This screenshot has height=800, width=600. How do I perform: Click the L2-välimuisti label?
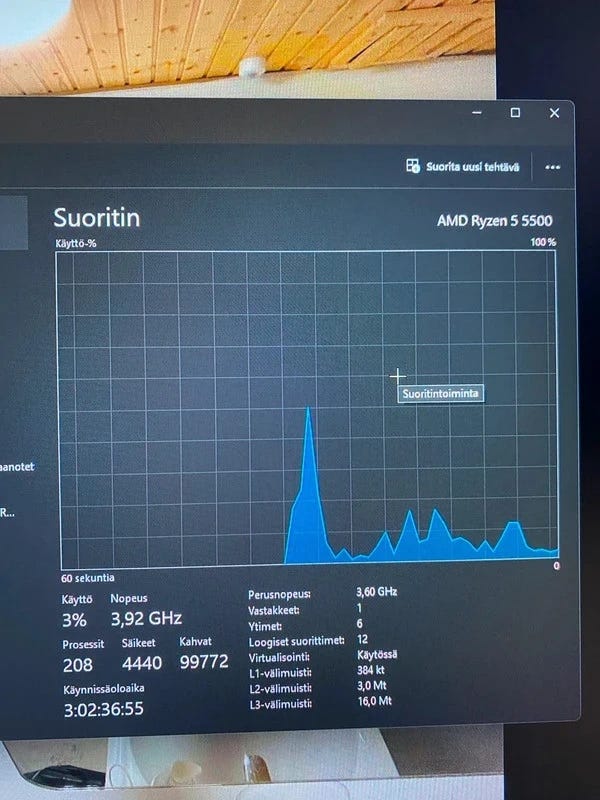click(281, 689)
